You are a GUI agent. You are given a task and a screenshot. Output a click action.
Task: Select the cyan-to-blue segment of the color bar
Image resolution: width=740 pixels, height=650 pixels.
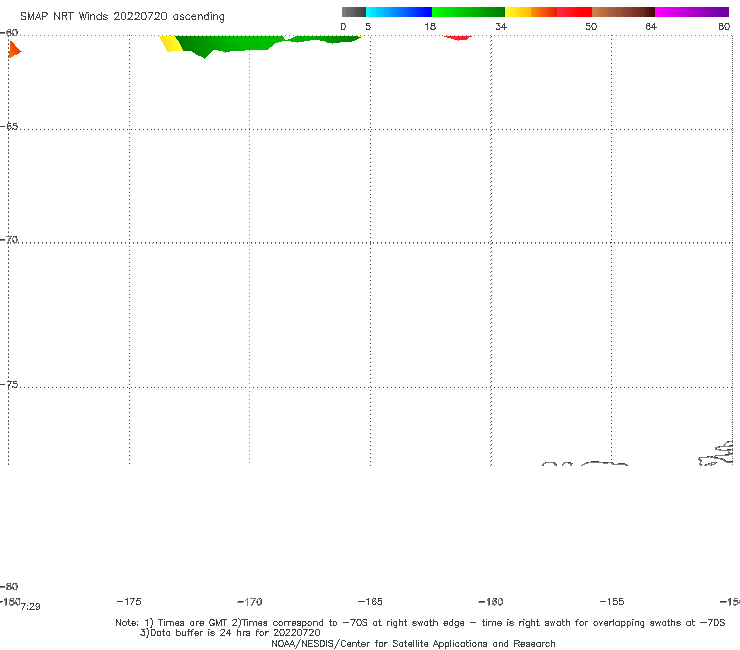[x=399, y=12]
